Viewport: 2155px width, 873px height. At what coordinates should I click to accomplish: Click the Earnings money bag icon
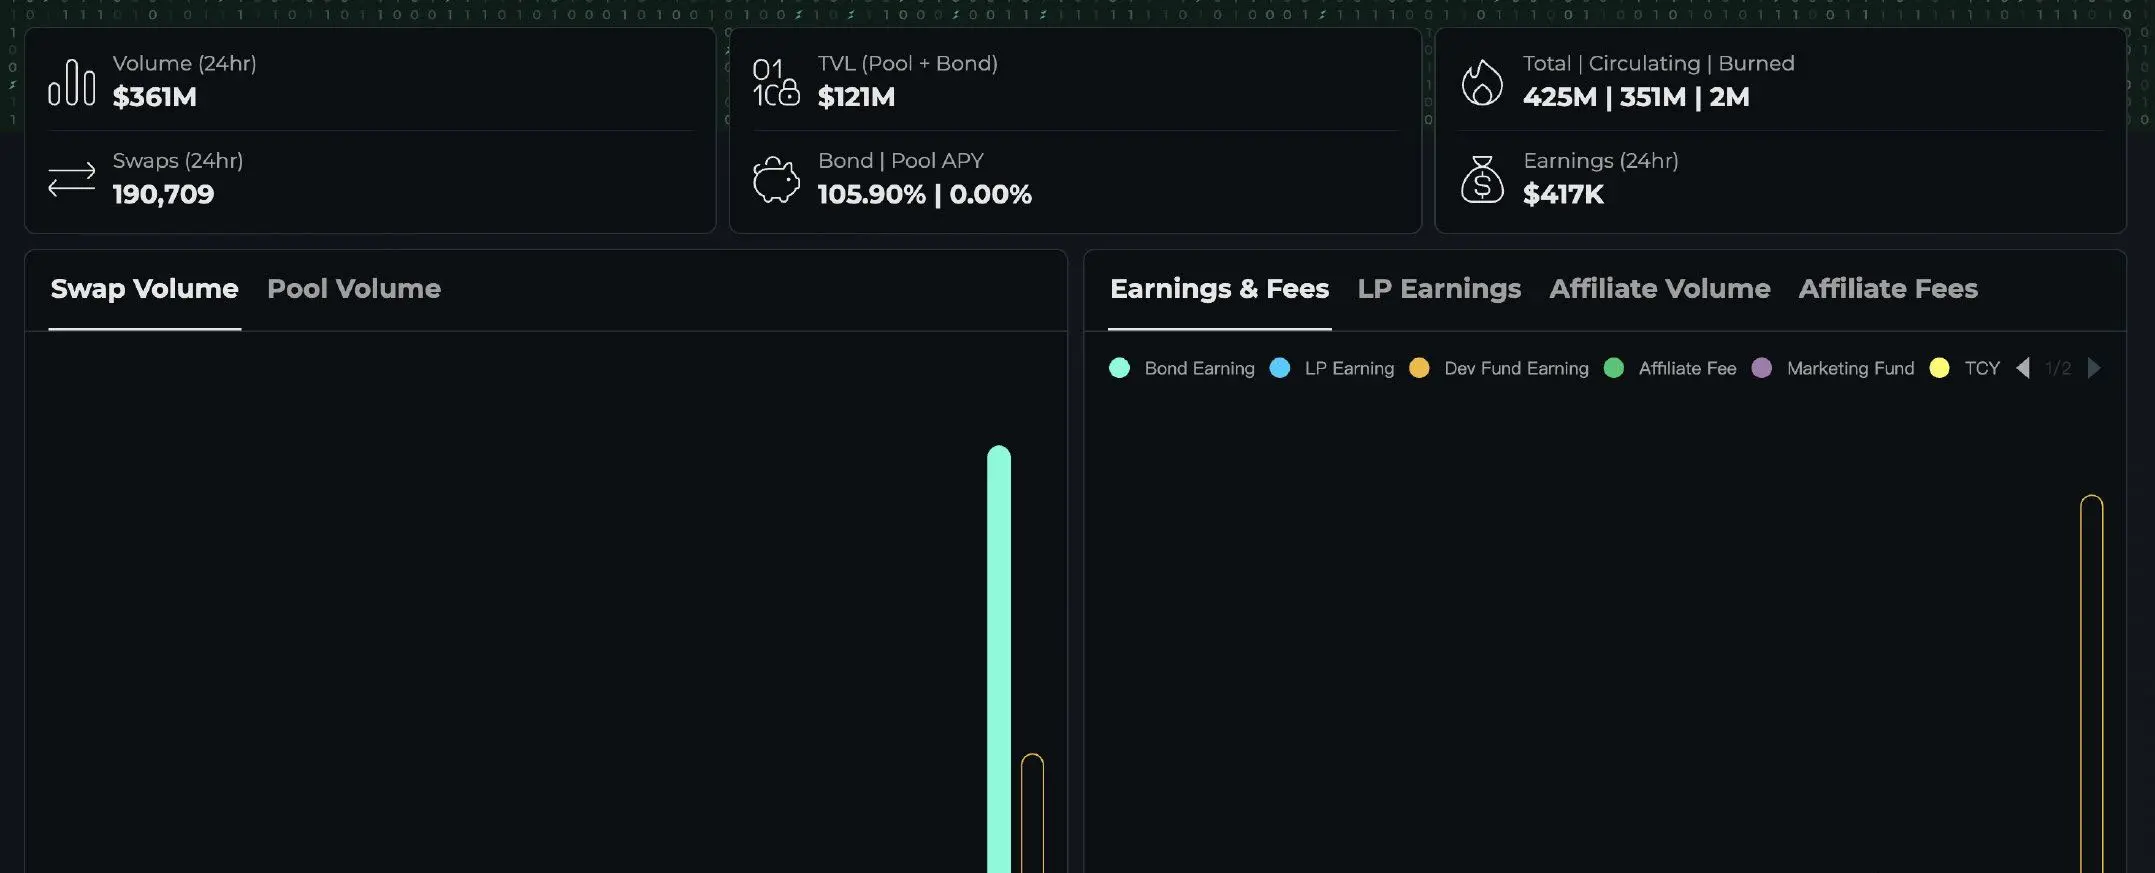coord(1482,180)
